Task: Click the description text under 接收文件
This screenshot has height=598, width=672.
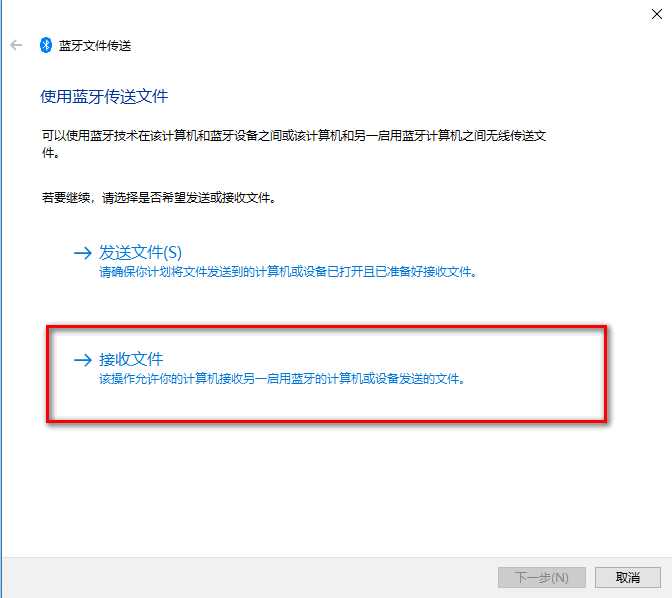Action: (x=282, y=379)
